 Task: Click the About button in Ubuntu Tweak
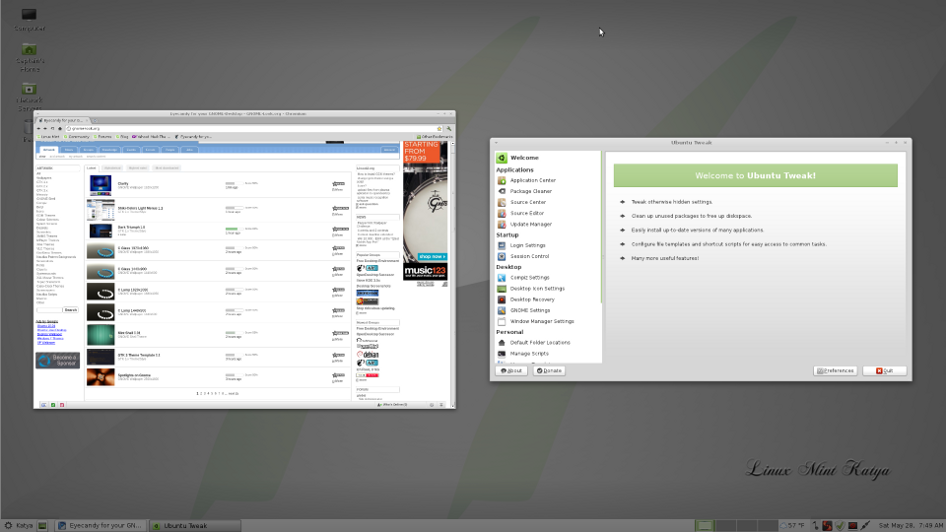[511, 371]
